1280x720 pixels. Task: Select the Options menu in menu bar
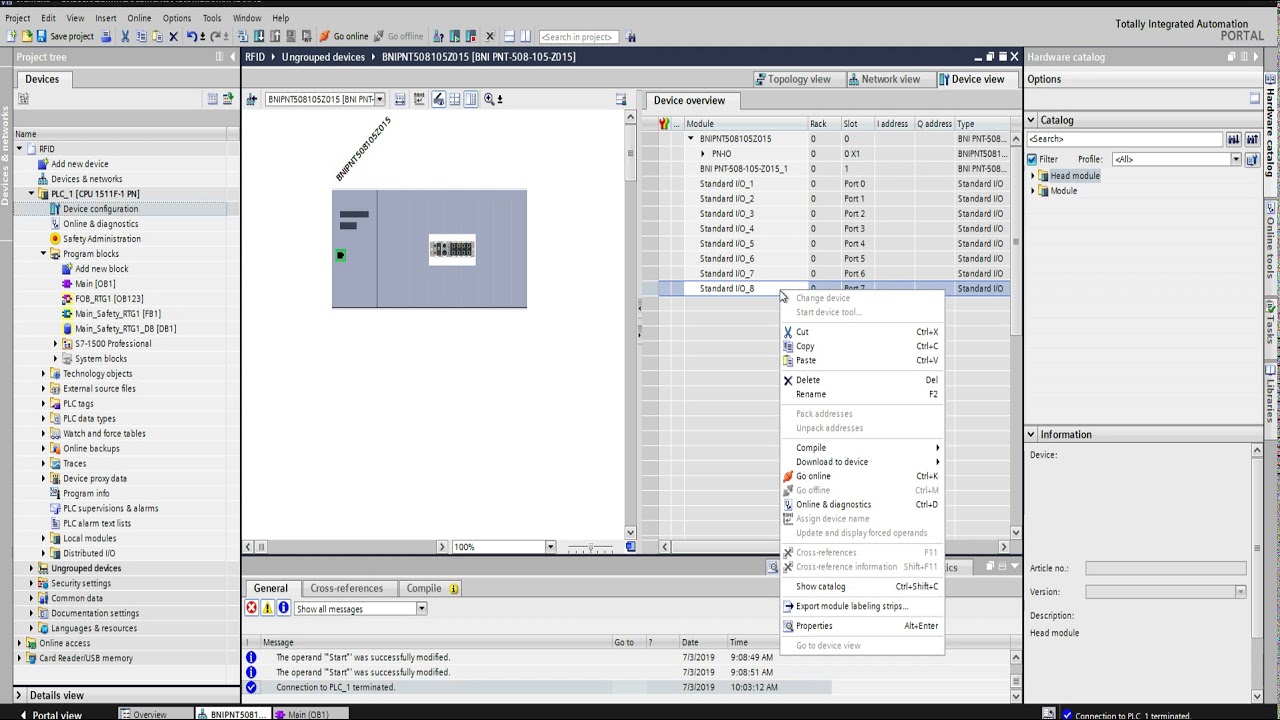(x=176, y=18)
